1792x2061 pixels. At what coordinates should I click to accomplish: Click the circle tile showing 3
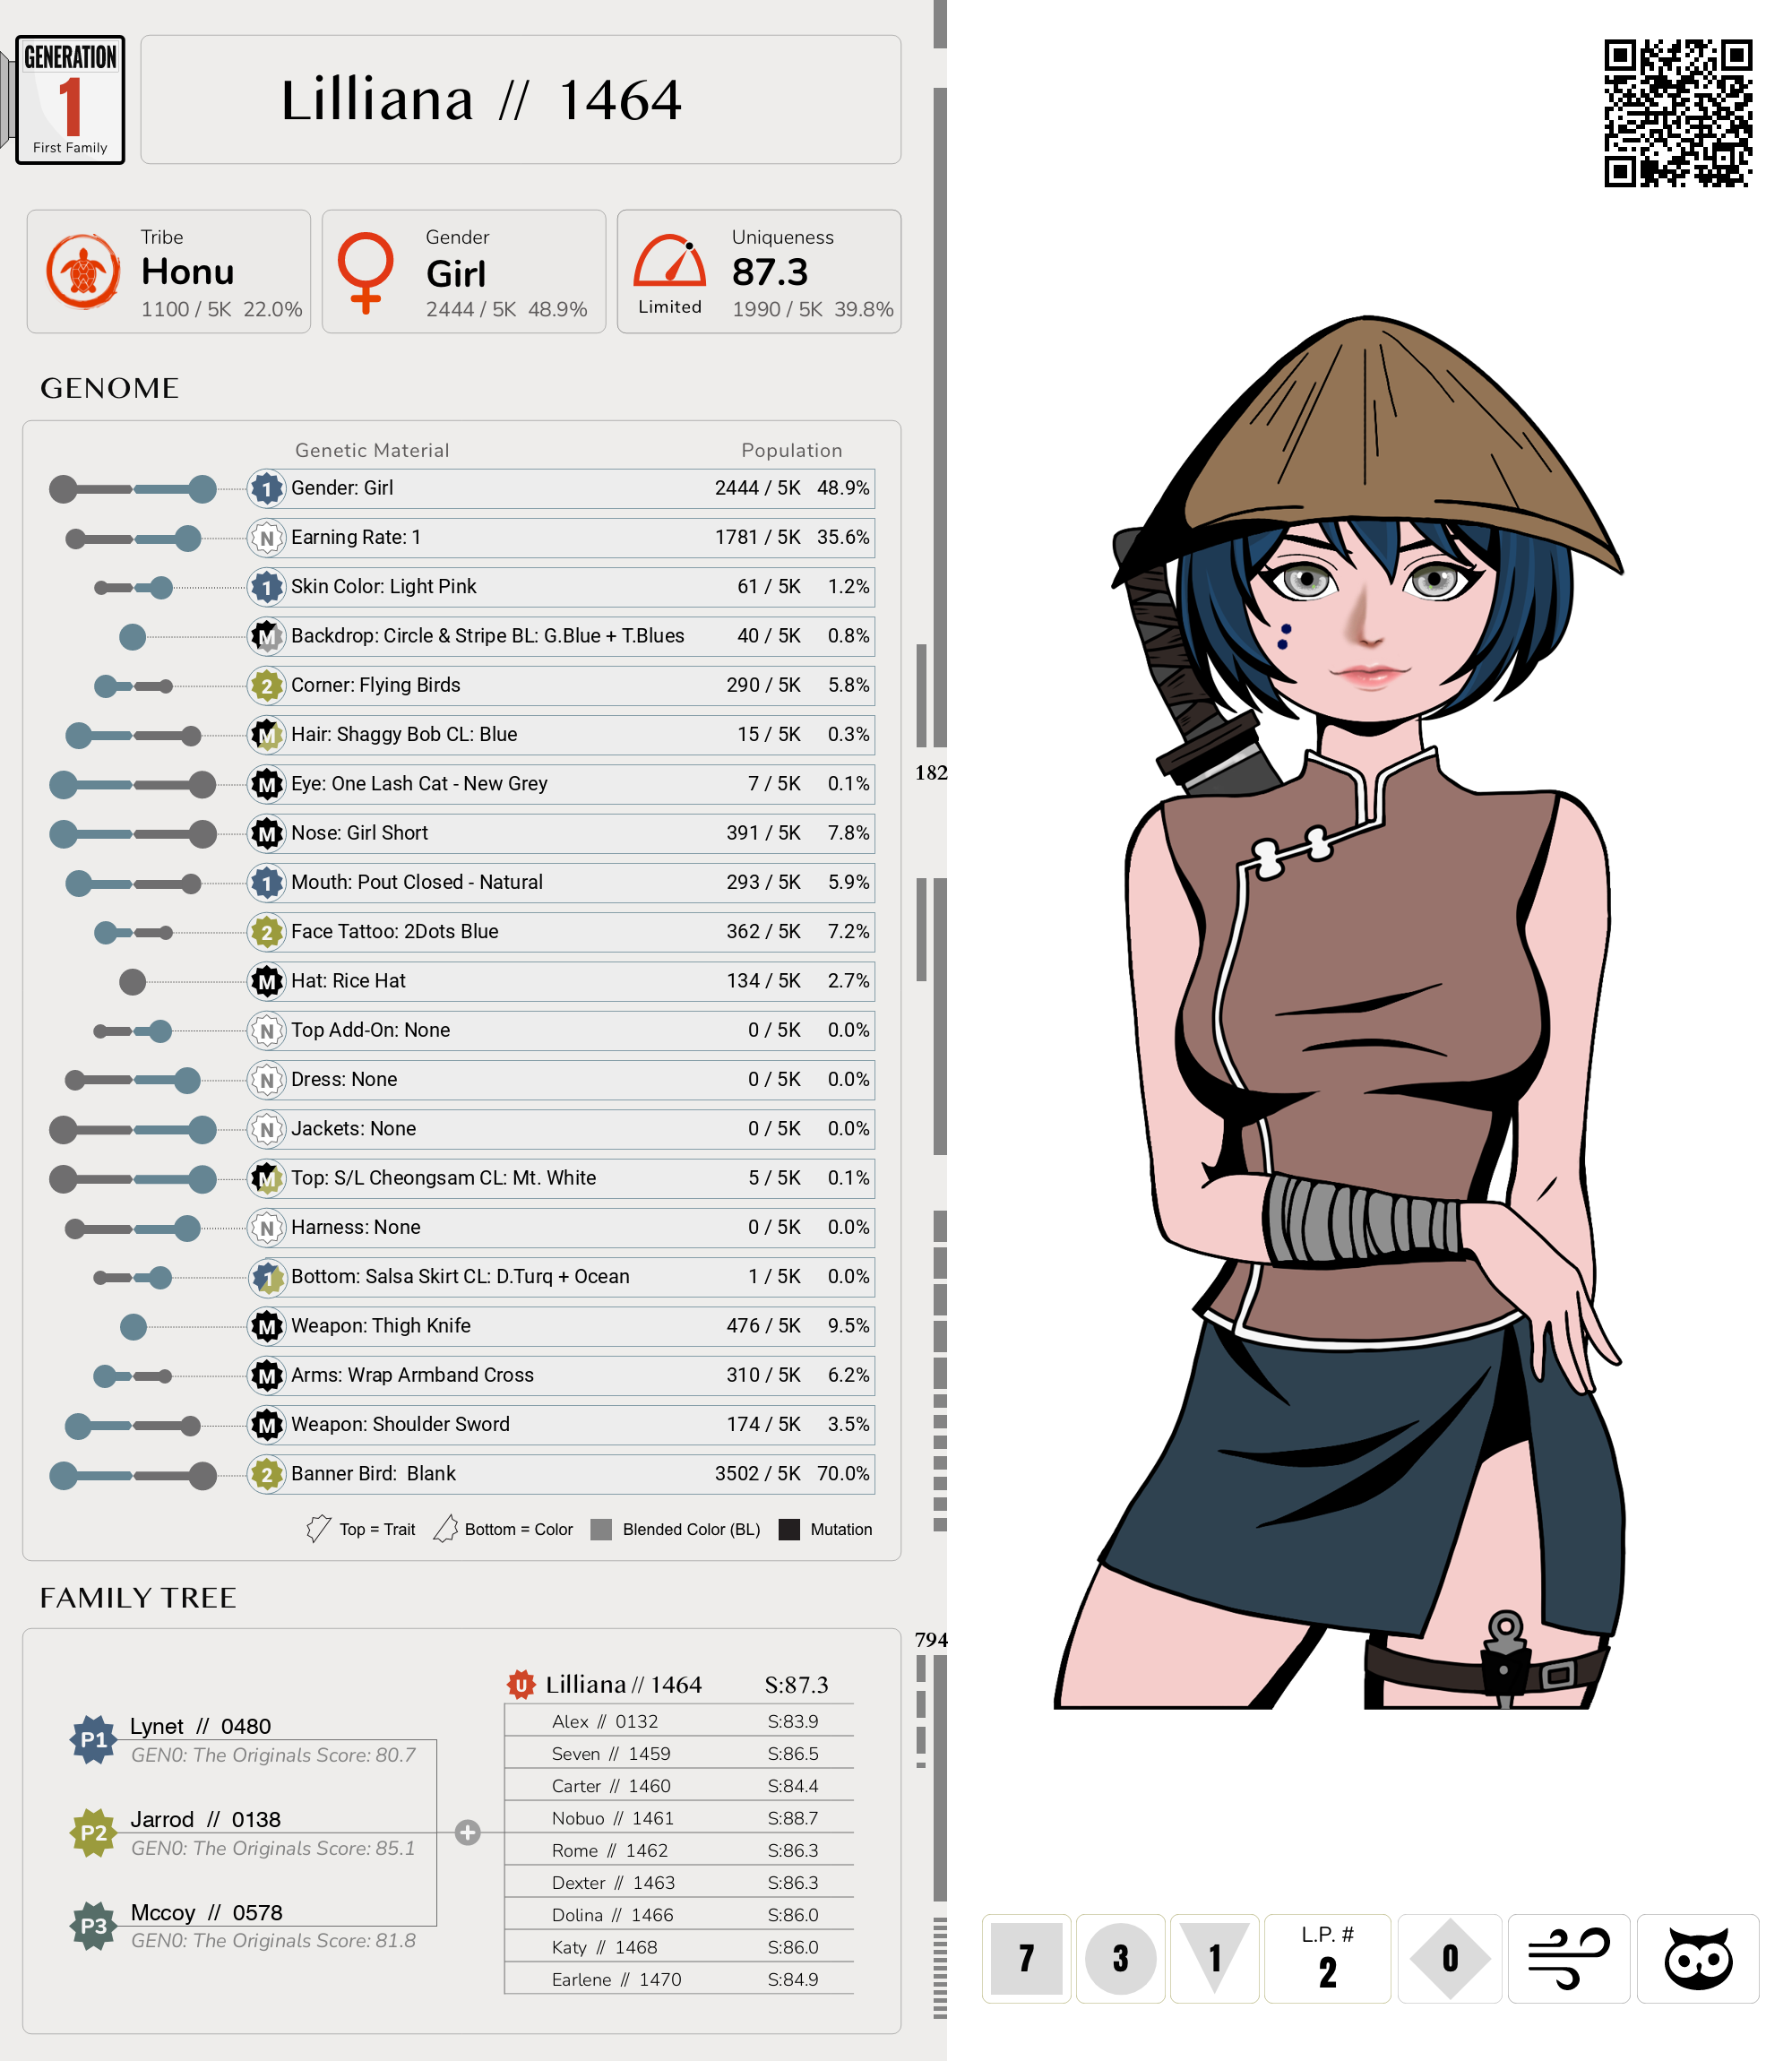click(1120, 1958)
